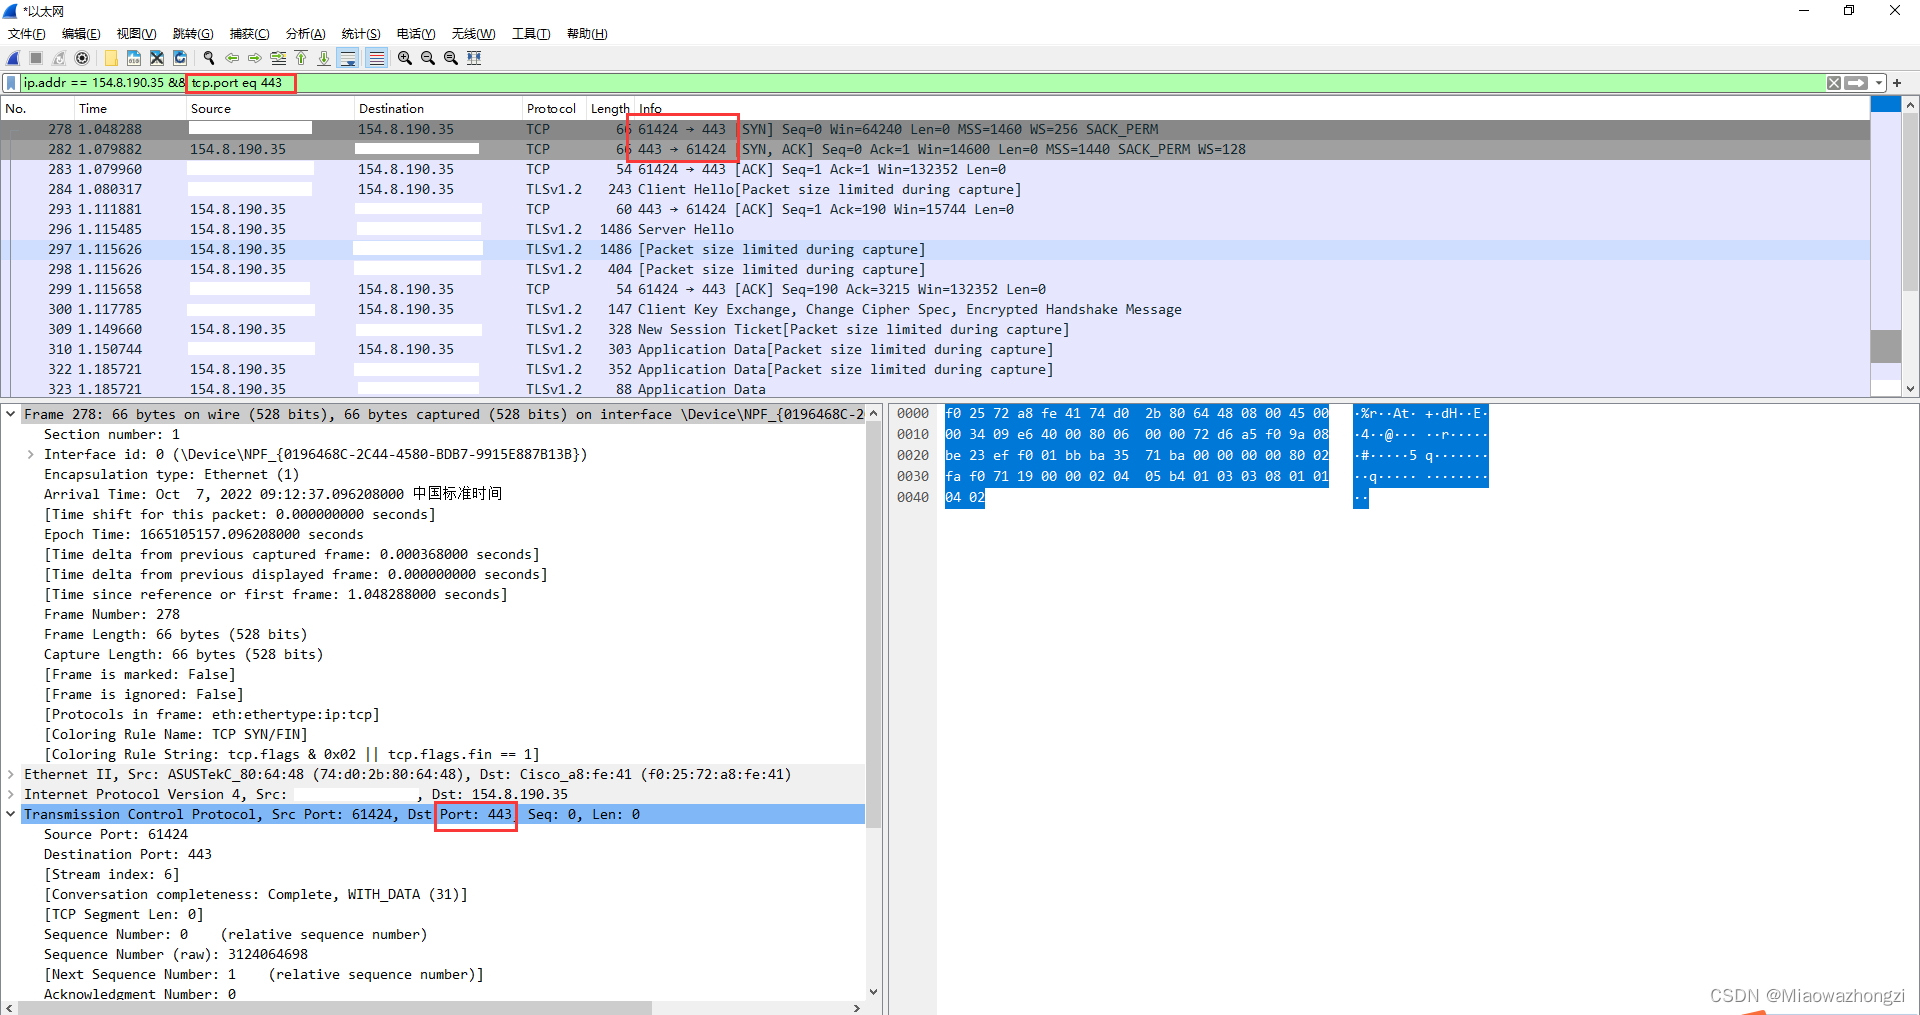Open the 电话(Y) menu
Image resolution: width=1920 pixels, height=1015 pixels.
(416, 34)
